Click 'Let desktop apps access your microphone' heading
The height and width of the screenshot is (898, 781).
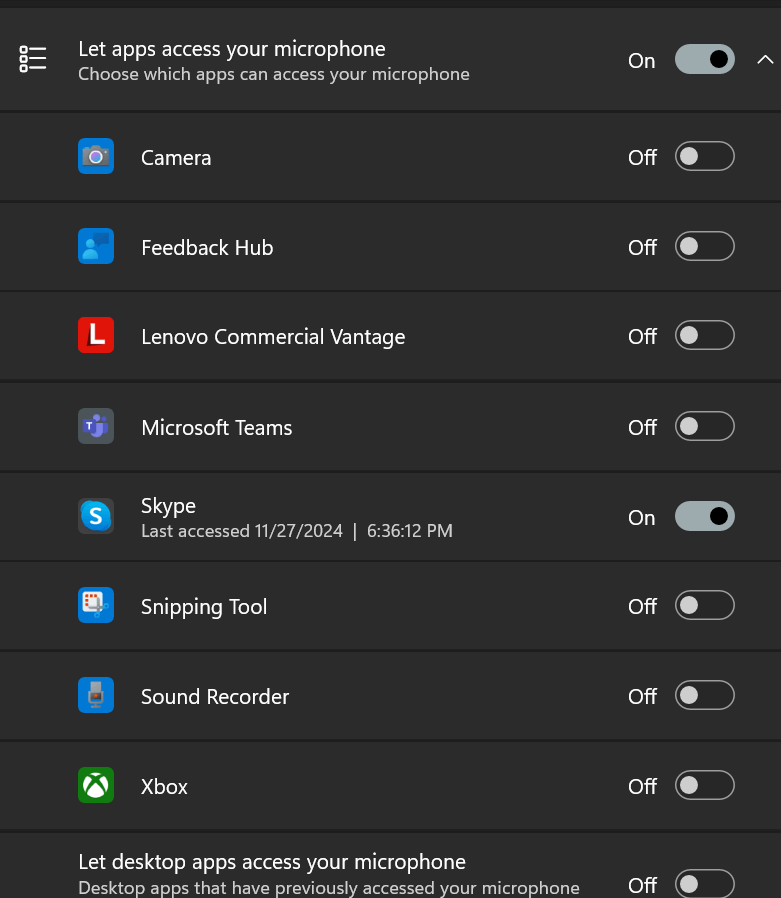pyautogui.click(x=272, y=862)
